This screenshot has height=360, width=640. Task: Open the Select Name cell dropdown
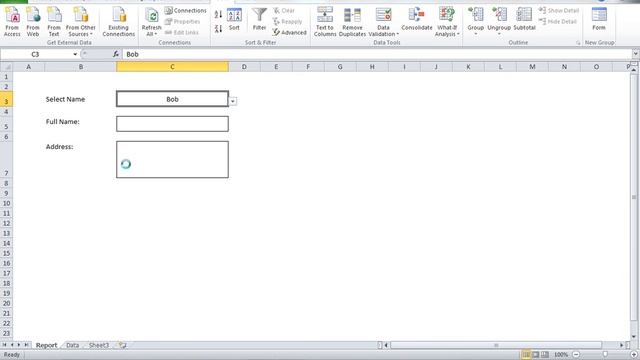[233, 101]
